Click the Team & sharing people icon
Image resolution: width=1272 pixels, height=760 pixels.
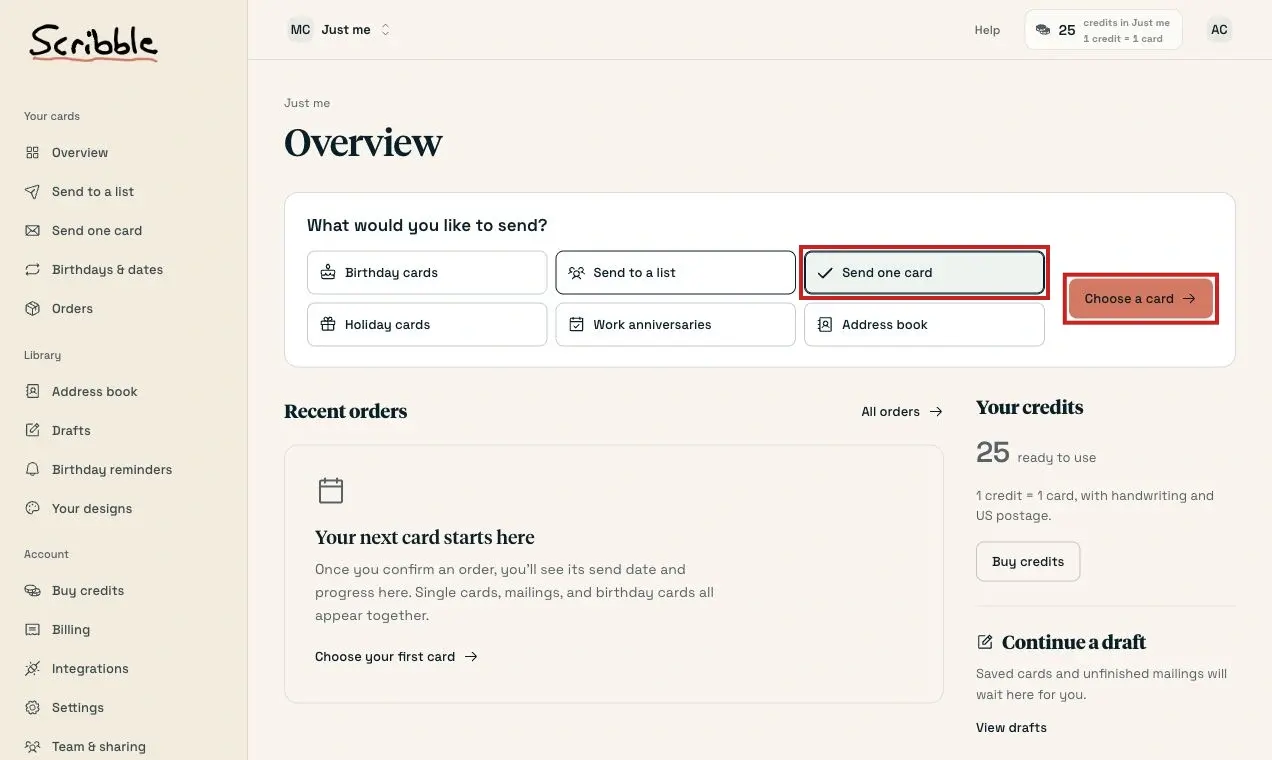point(33,747)
